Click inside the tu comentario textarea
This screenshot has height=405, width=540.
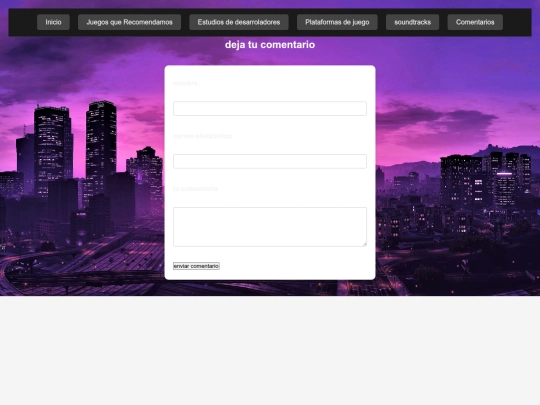pyautogui.click(x=270, y=227)
